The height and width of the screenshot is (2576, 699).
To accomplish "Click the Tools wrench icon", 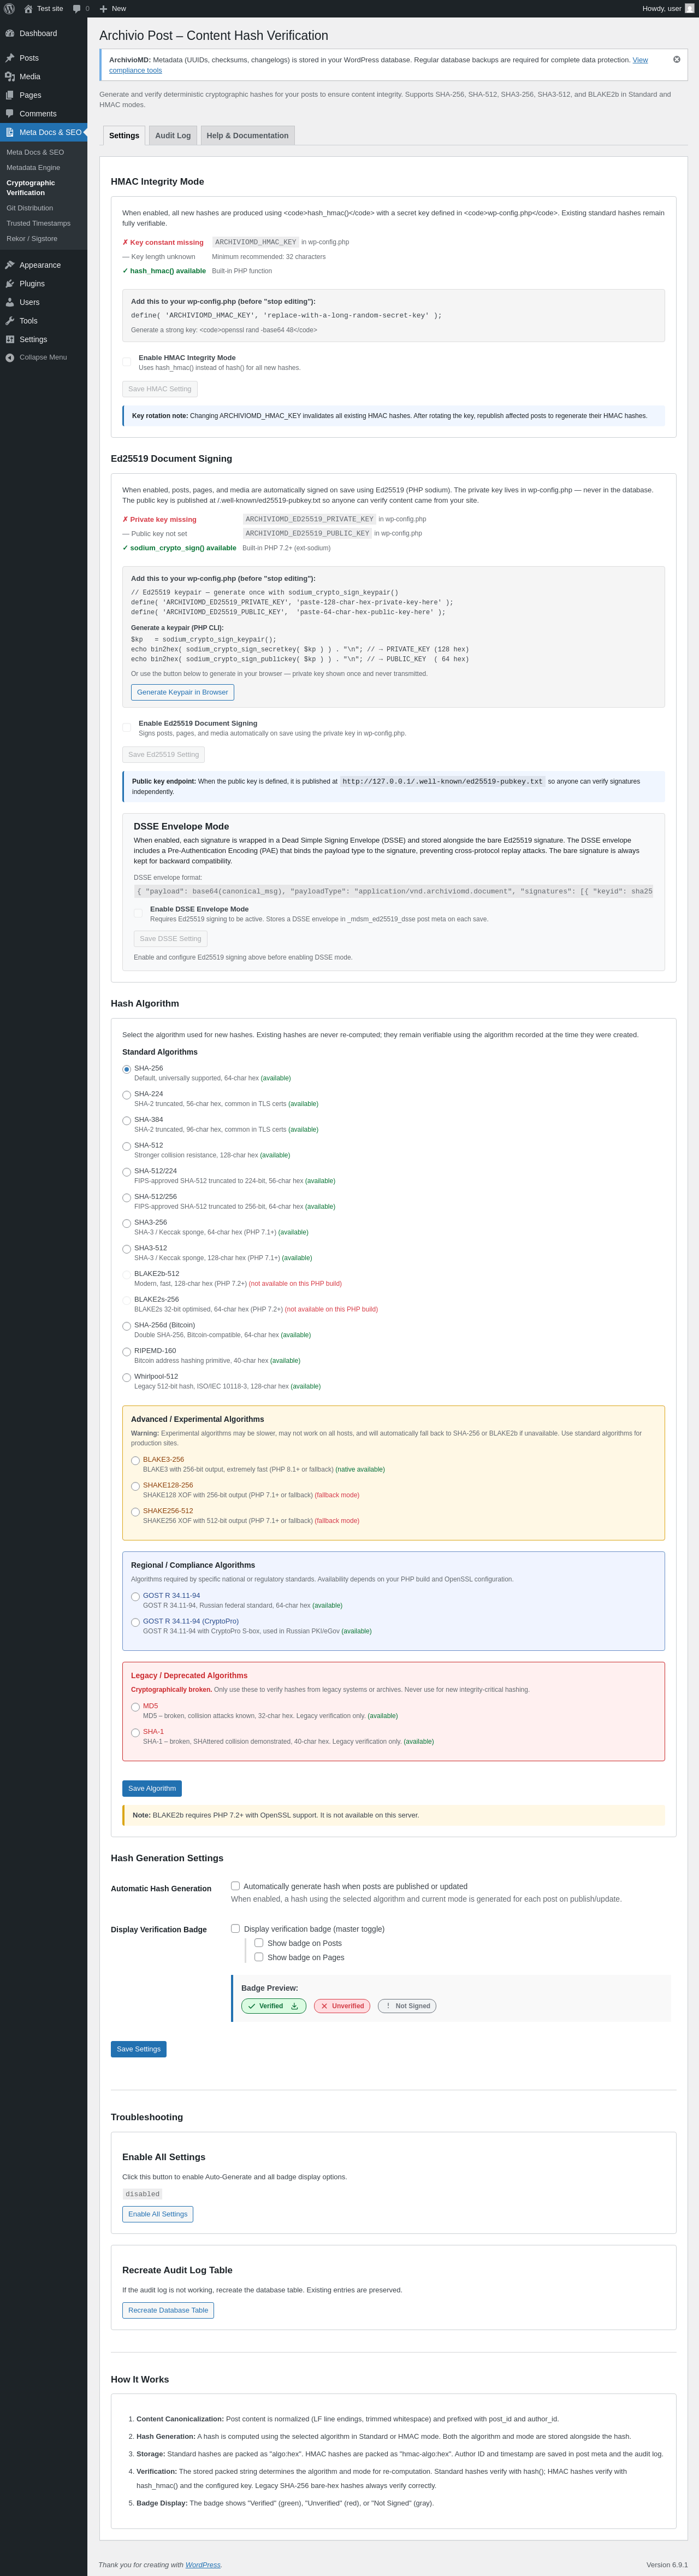I will point(10,321).
